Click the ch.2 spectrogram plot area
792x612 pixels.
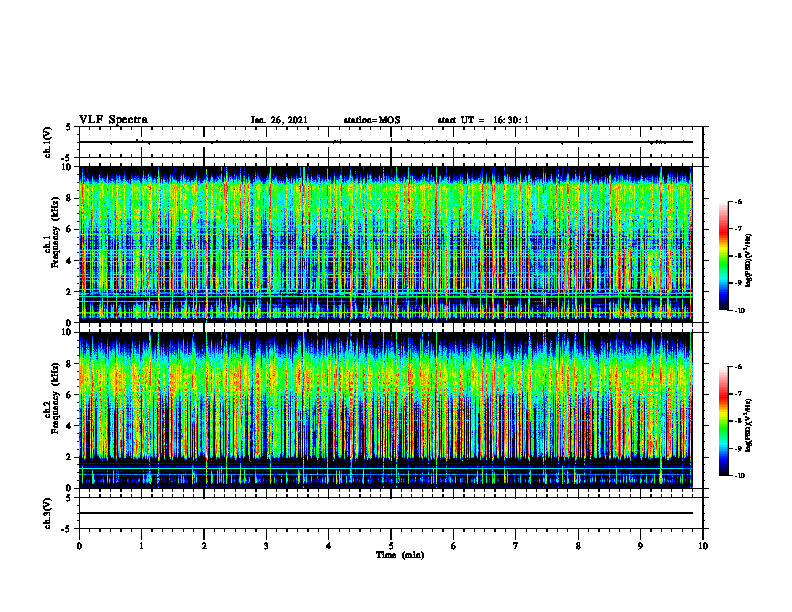386,410
